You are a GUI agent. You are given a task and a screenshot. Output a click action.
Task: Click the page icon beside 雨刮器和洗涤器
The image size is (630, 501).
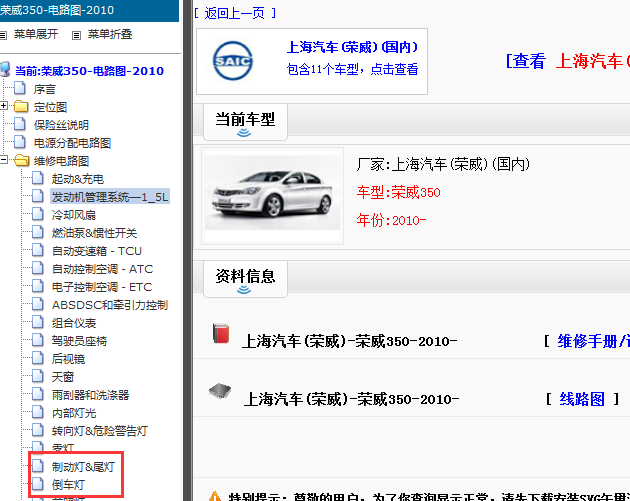[x=38, y=394]
